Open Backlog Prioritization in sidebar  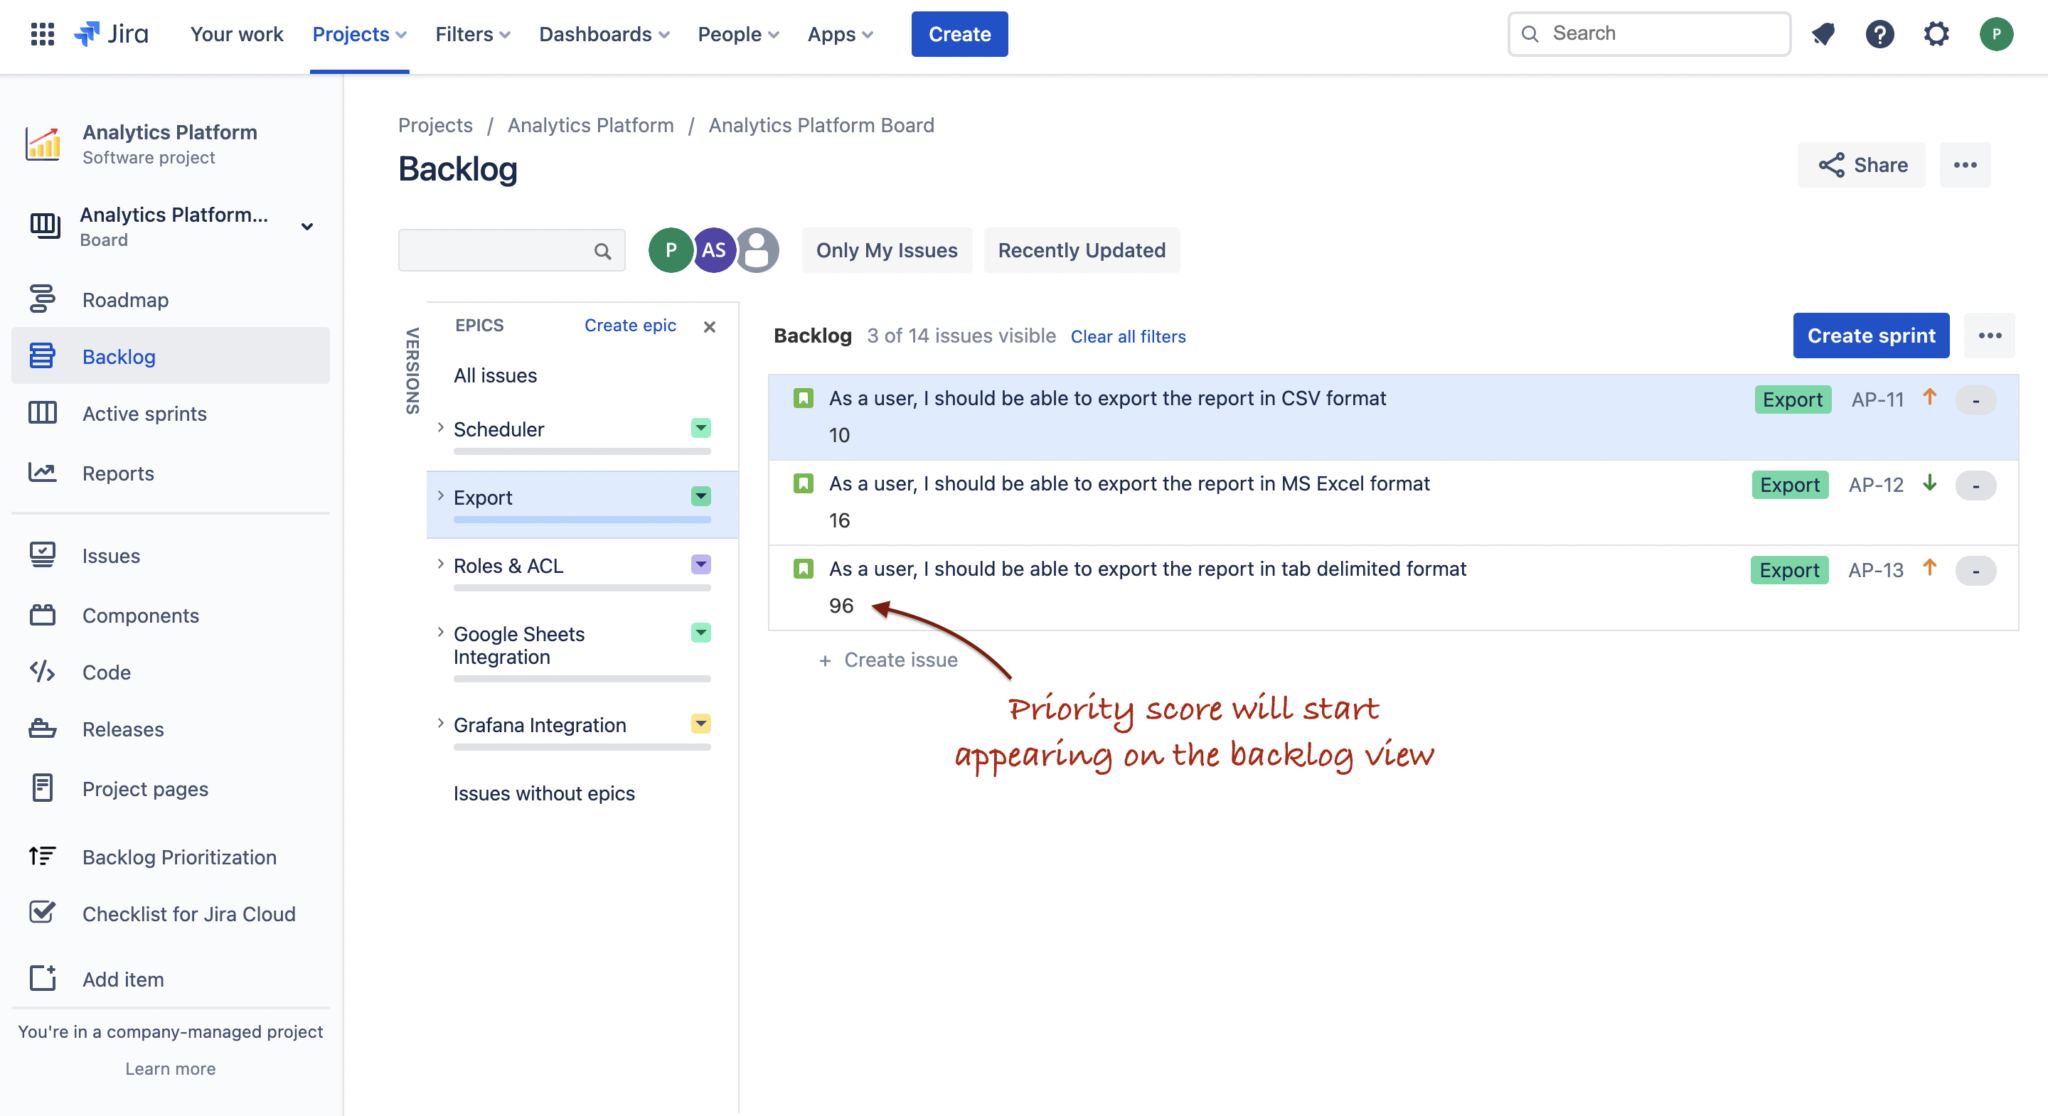[179, 857]
